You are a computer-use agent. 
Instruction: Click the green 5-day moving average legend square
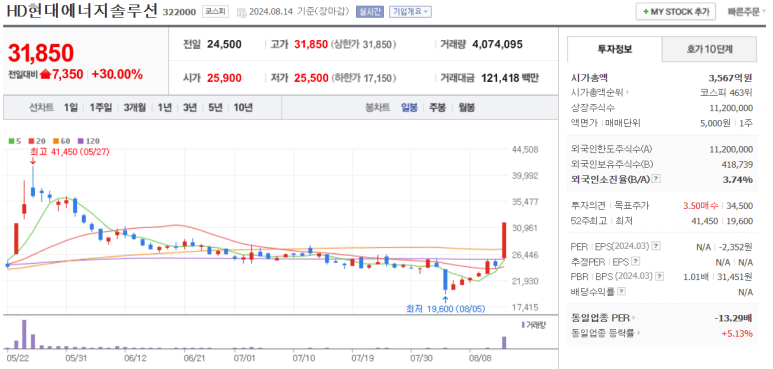coord(11,140)
